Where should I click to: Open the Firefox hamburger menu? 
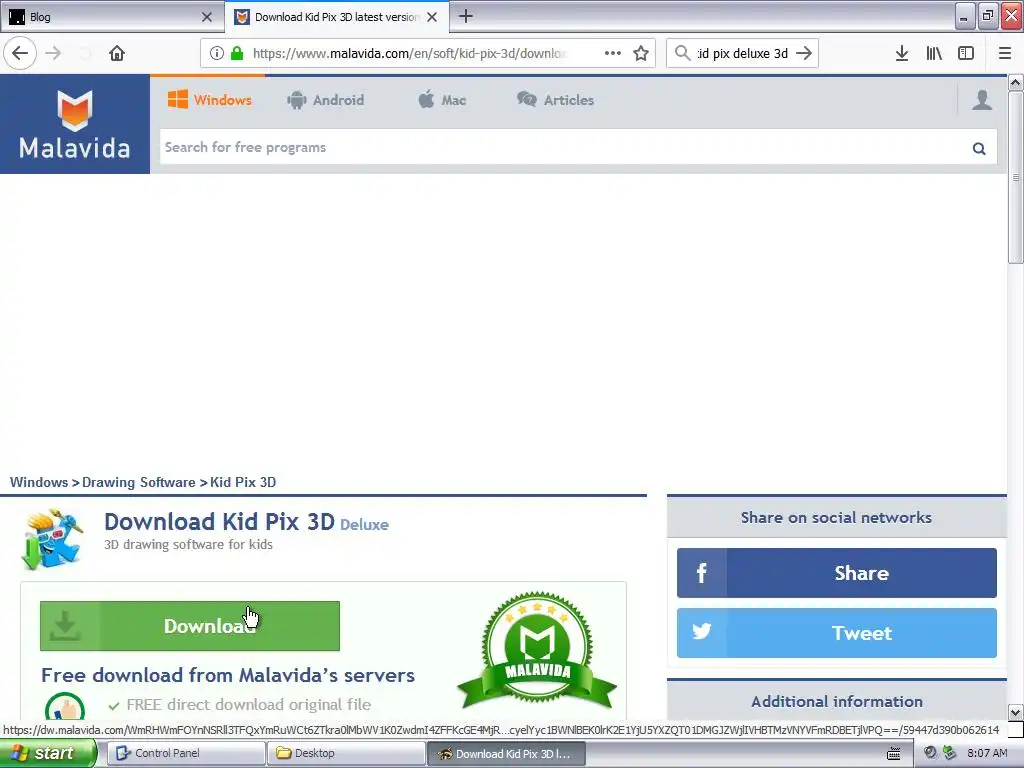1005,54
